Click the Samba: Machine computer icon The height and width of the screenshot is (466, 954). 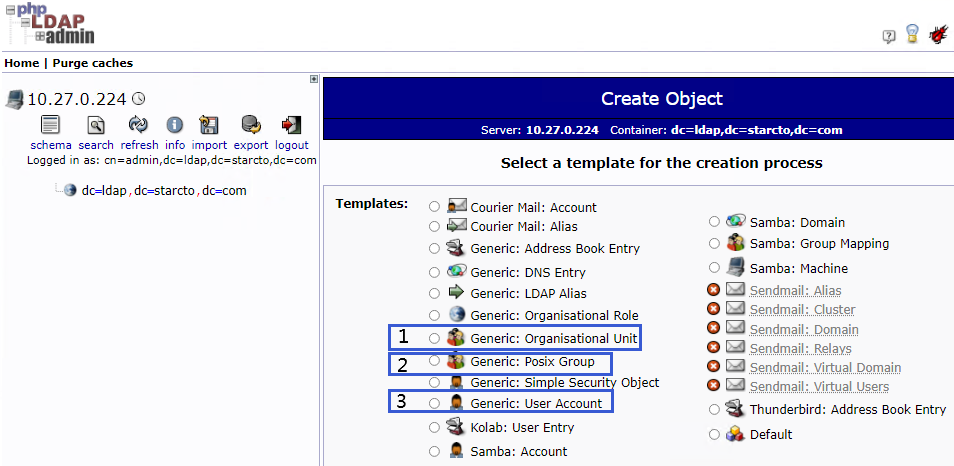[x=735, y=267]
